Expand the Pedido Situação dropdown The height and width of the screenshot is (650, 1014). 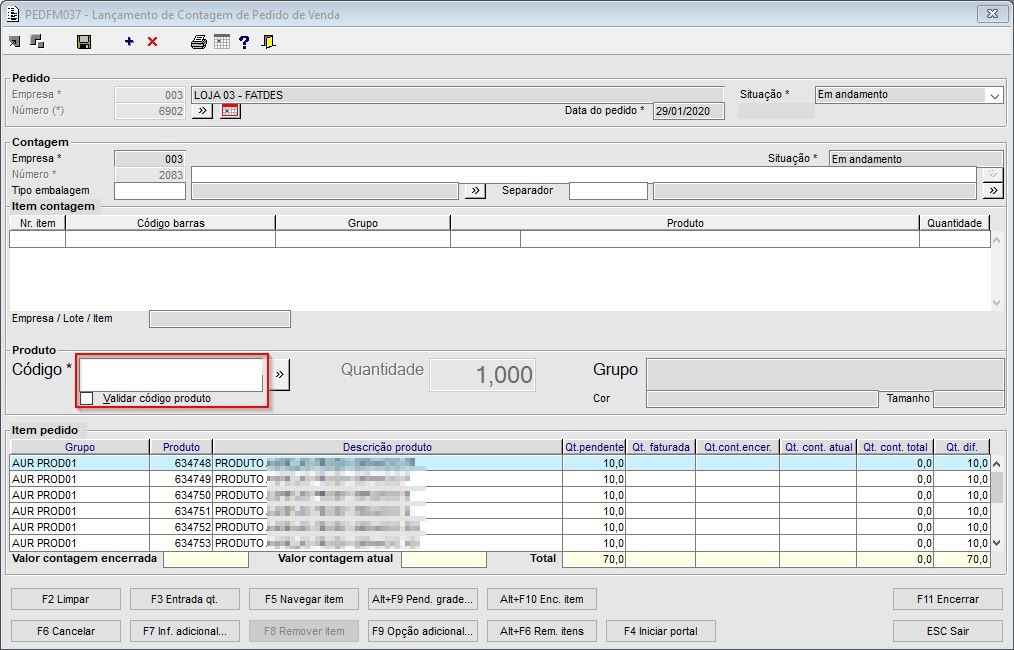click(x=994, y=95)
